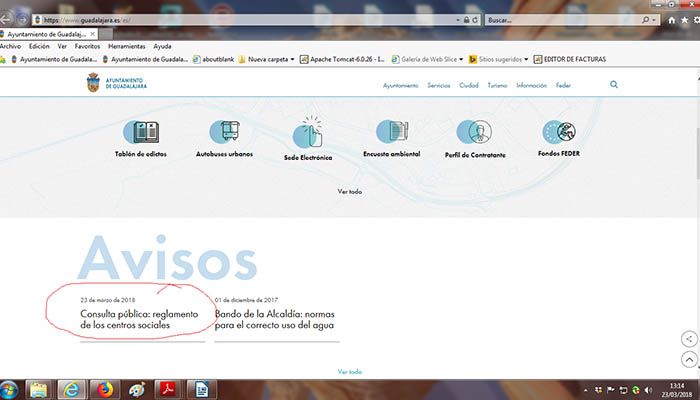The height and width of the screenshot is (400, 700).
Task: Open the Feder navigation link
Action: point(563,85)
